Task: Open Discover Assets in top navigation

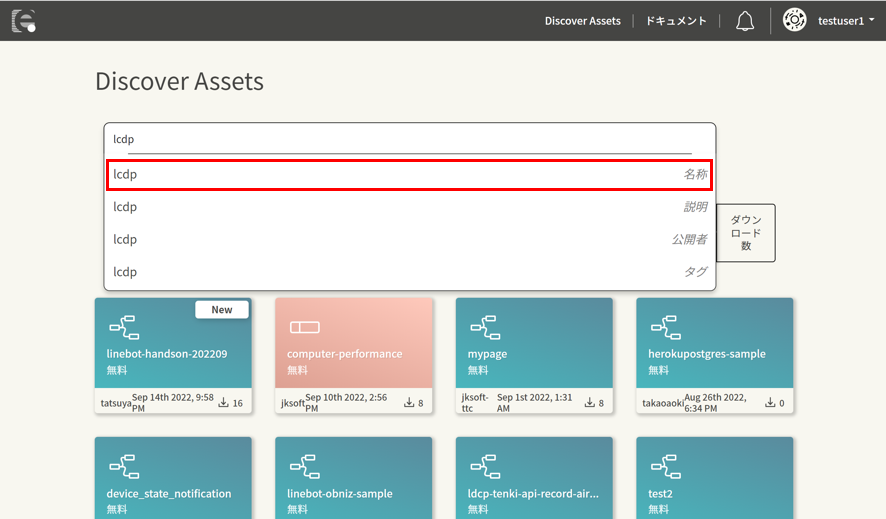Action: tap(583, 21)
